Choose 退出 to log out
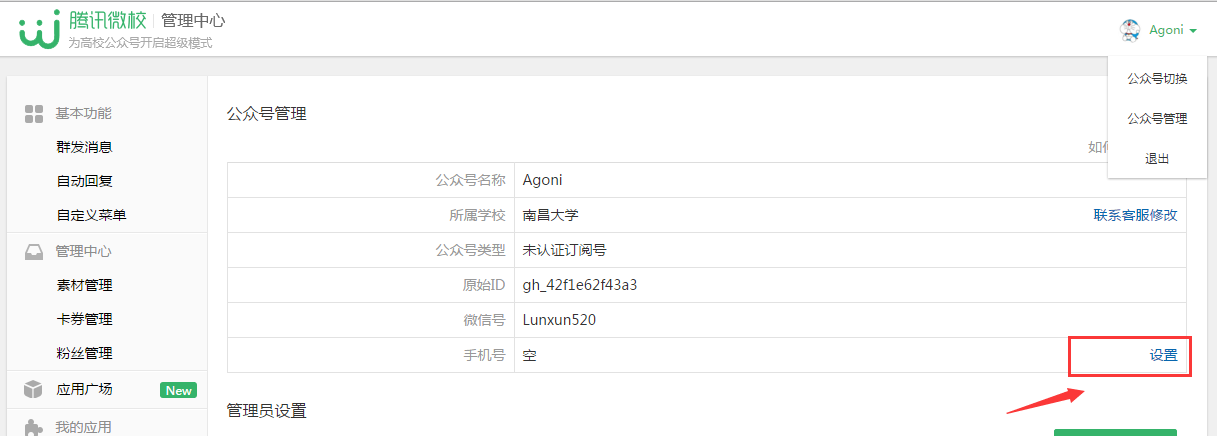 click(x=1157, y=159)
